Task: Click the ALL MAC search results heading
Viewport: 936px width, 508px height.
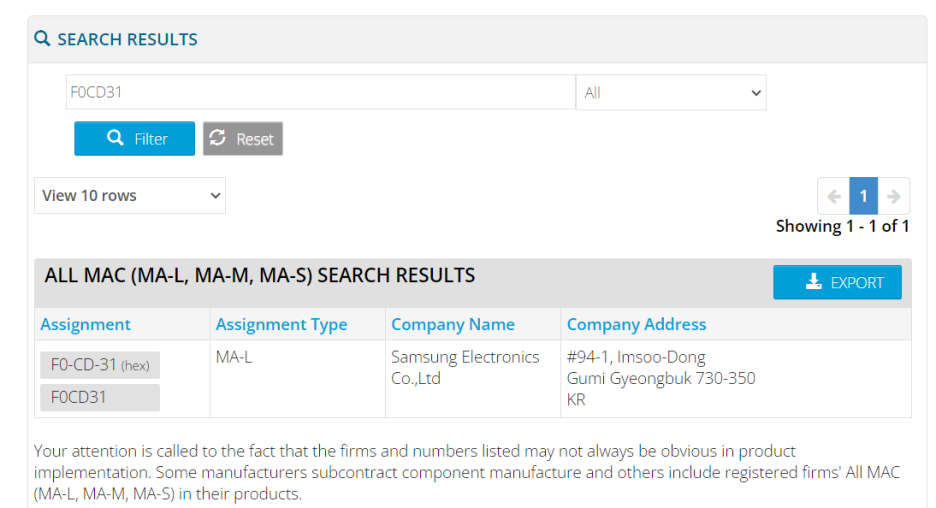Action: click(260, 275)
